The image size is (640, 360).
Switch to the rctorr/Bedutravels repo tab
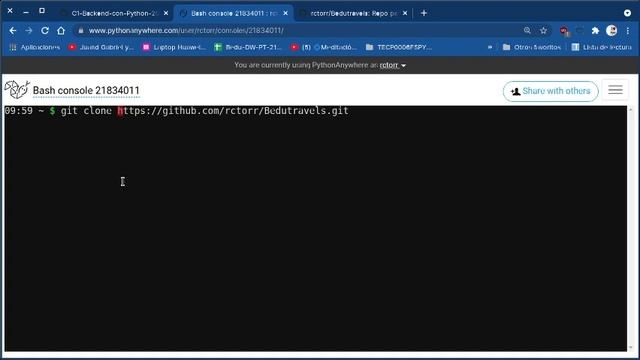[353, 13]
